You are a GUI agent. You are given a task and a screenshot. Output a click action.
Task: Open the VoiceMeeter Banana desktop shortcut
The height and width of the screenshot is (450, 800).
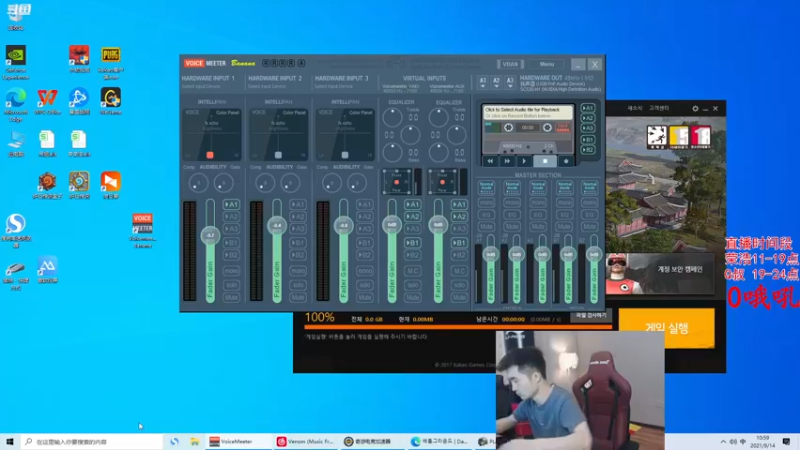click(142, 231)
